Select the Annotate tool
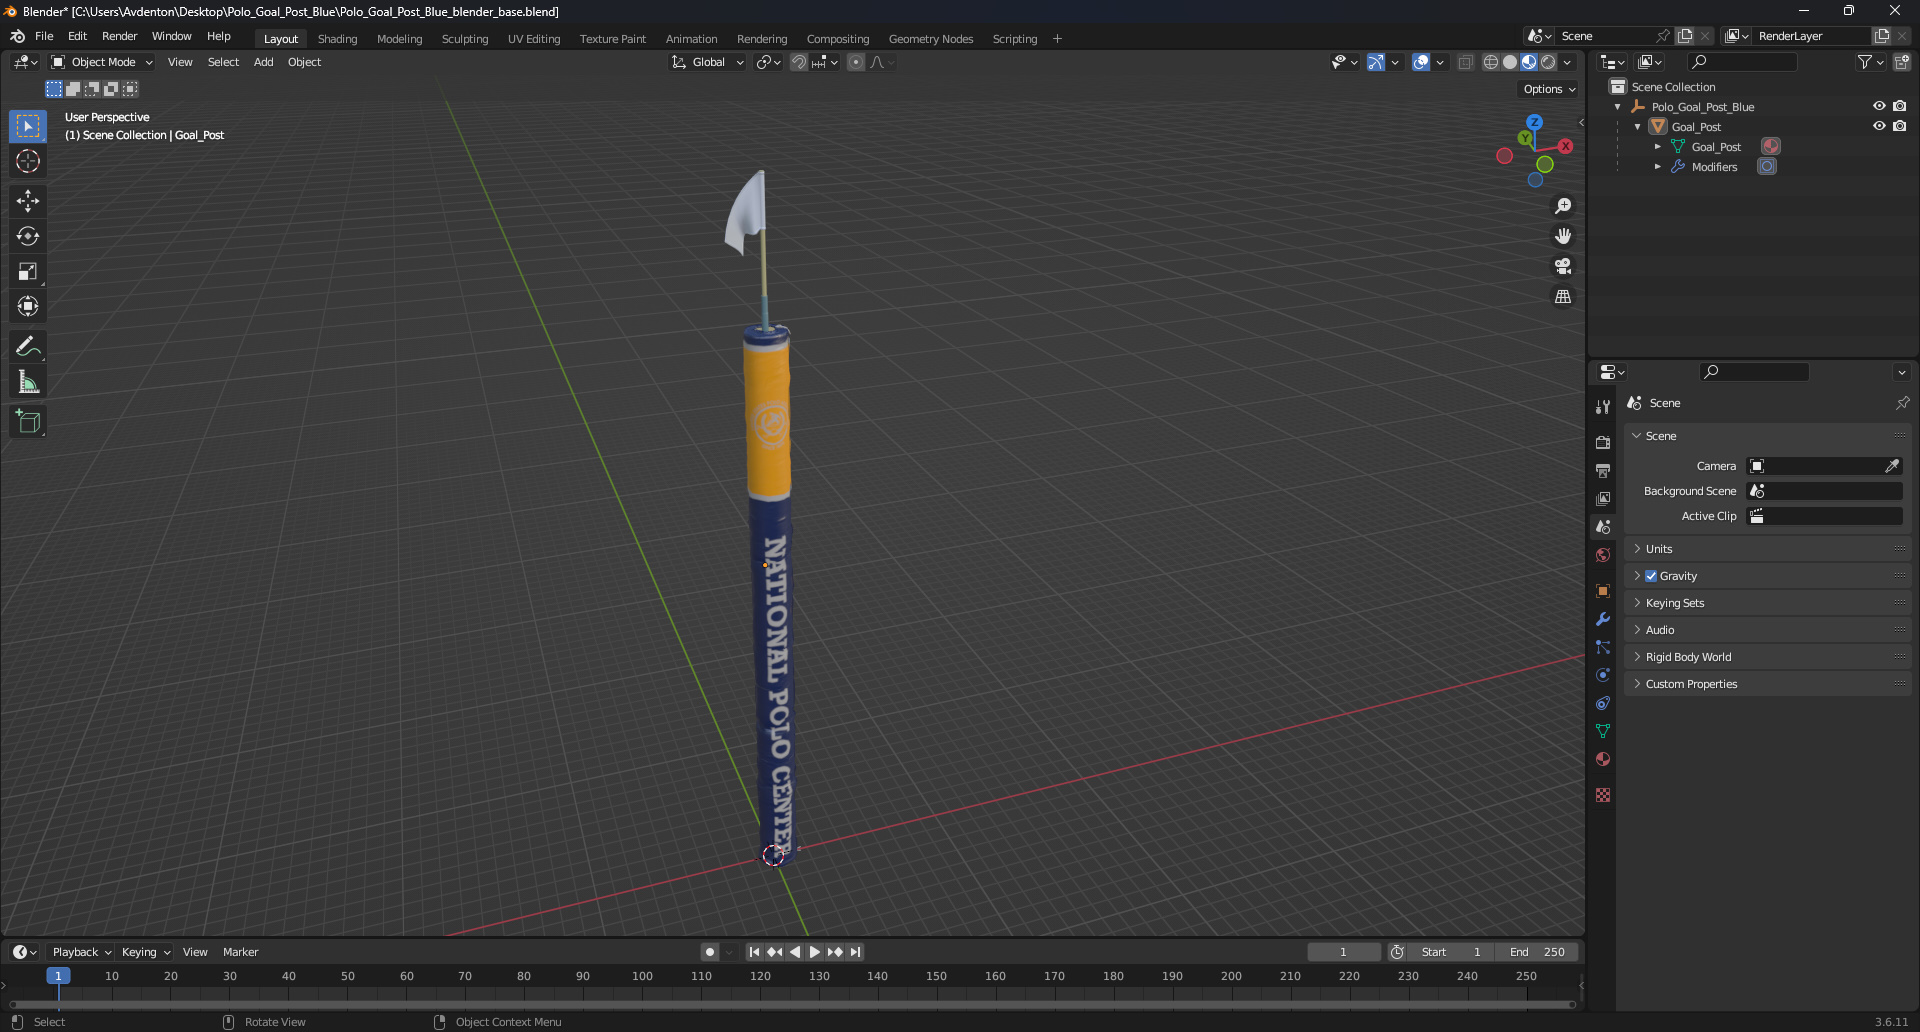This screenshot has width=1920, height=1032. click(x=28, y=347)
